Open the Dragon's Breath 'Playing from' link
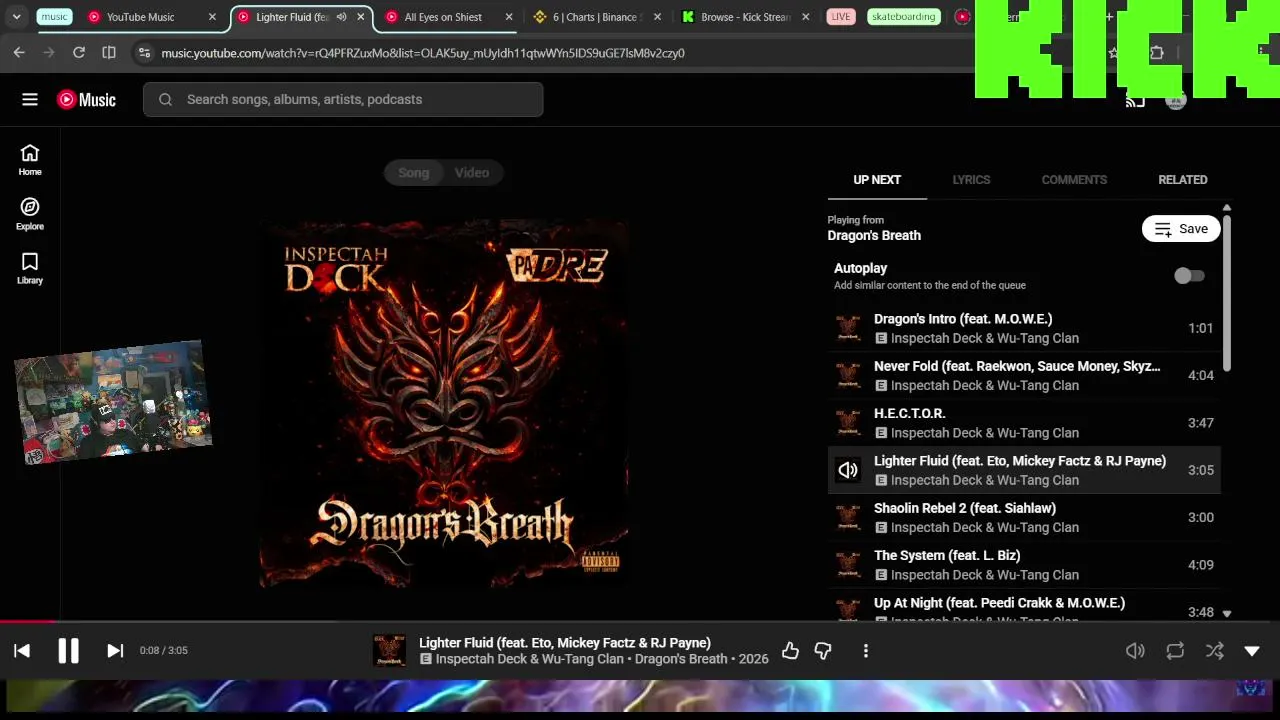1280x720 pixels. [874, 235]
